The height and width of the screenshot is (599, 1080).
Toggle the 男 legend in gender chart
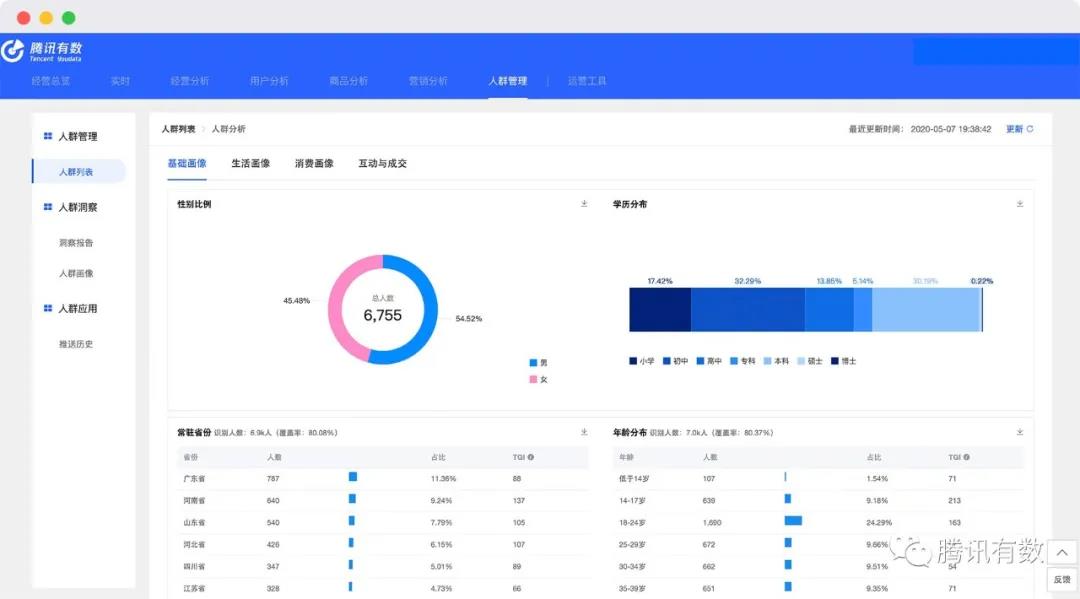538,363
